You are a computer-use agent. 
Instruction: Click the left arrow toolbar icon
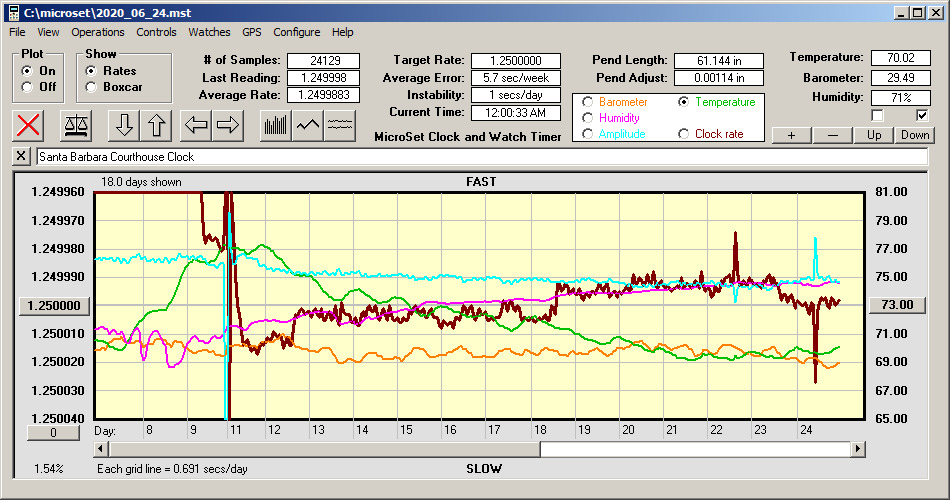click(x=197, y=125)
